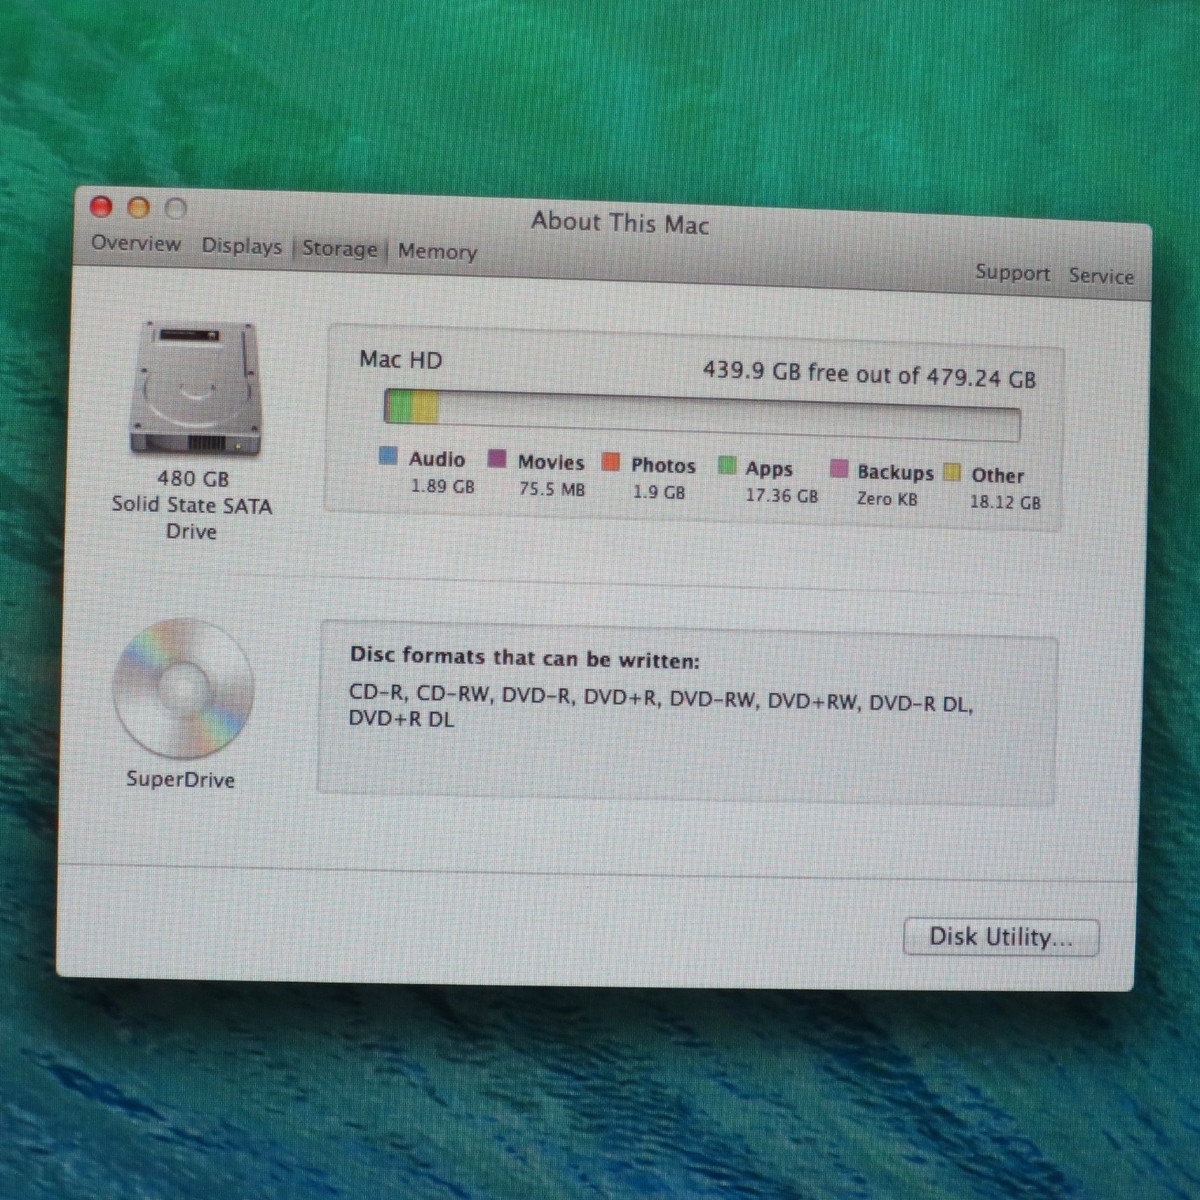Viewport: 1200px width, 1200px height.
Task: Click the blue Audio legend swatch
Action: 388,457
